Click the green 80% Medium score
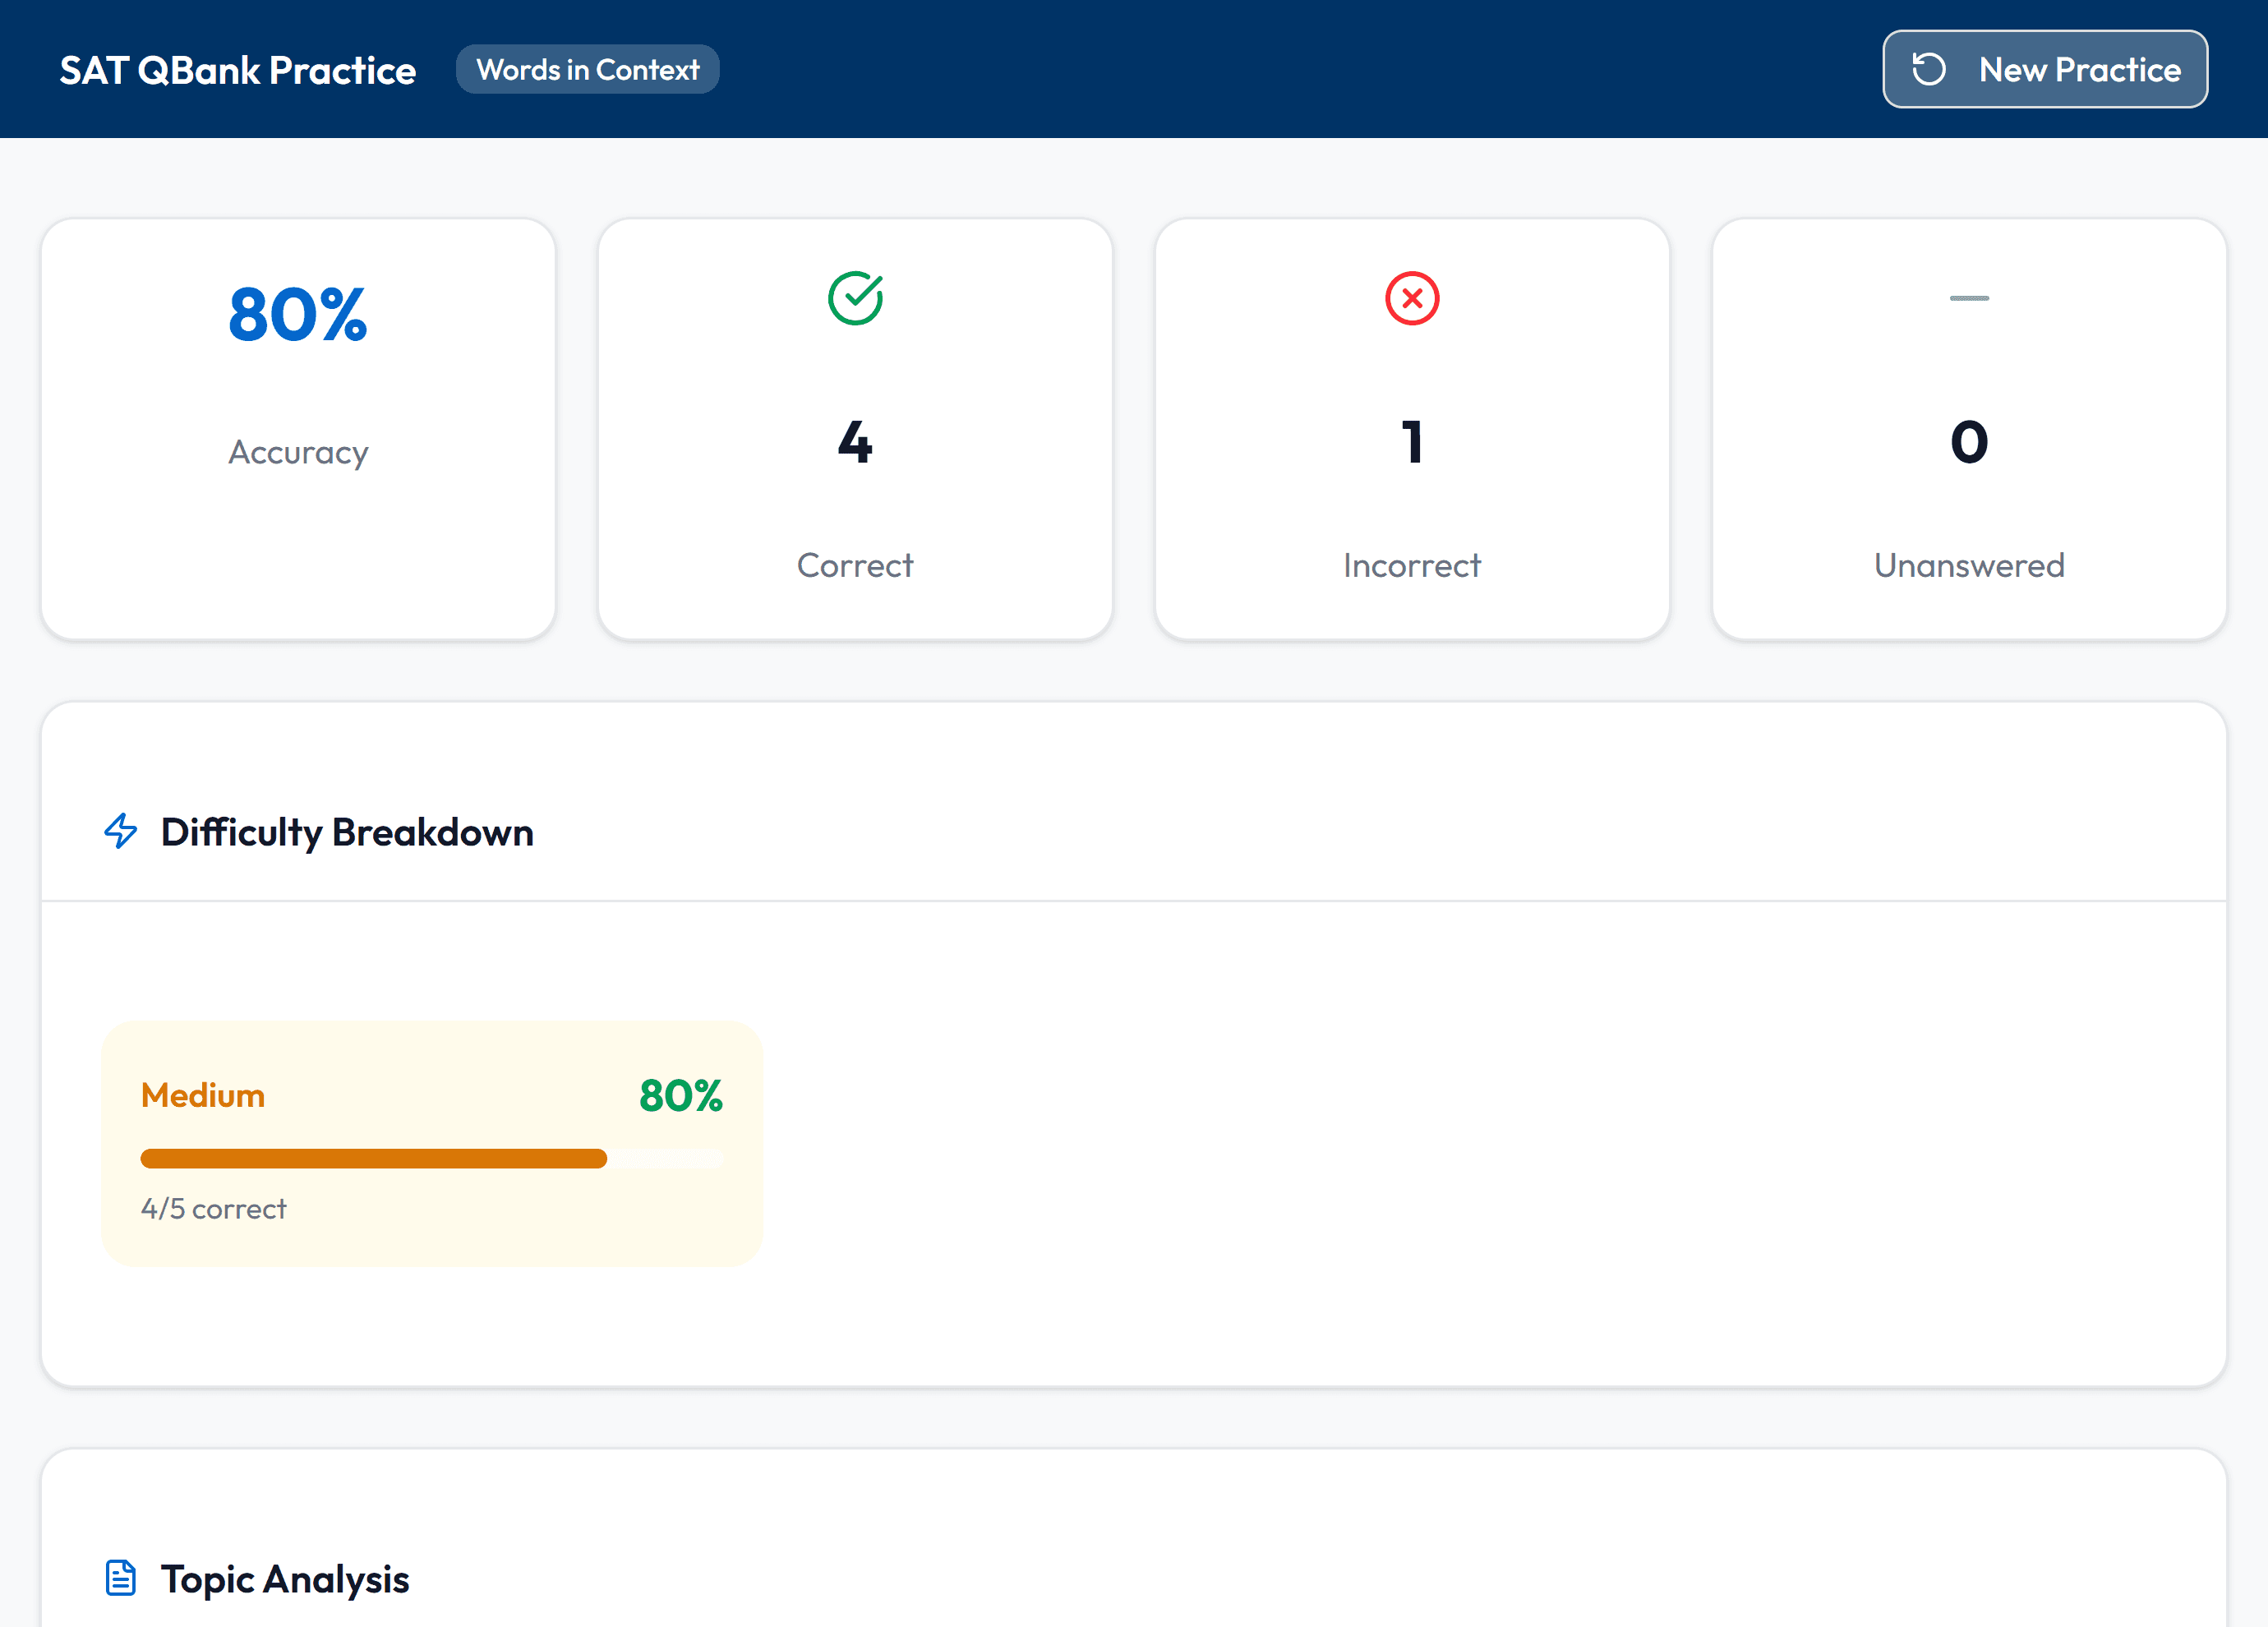 (x=681, y=1095)
